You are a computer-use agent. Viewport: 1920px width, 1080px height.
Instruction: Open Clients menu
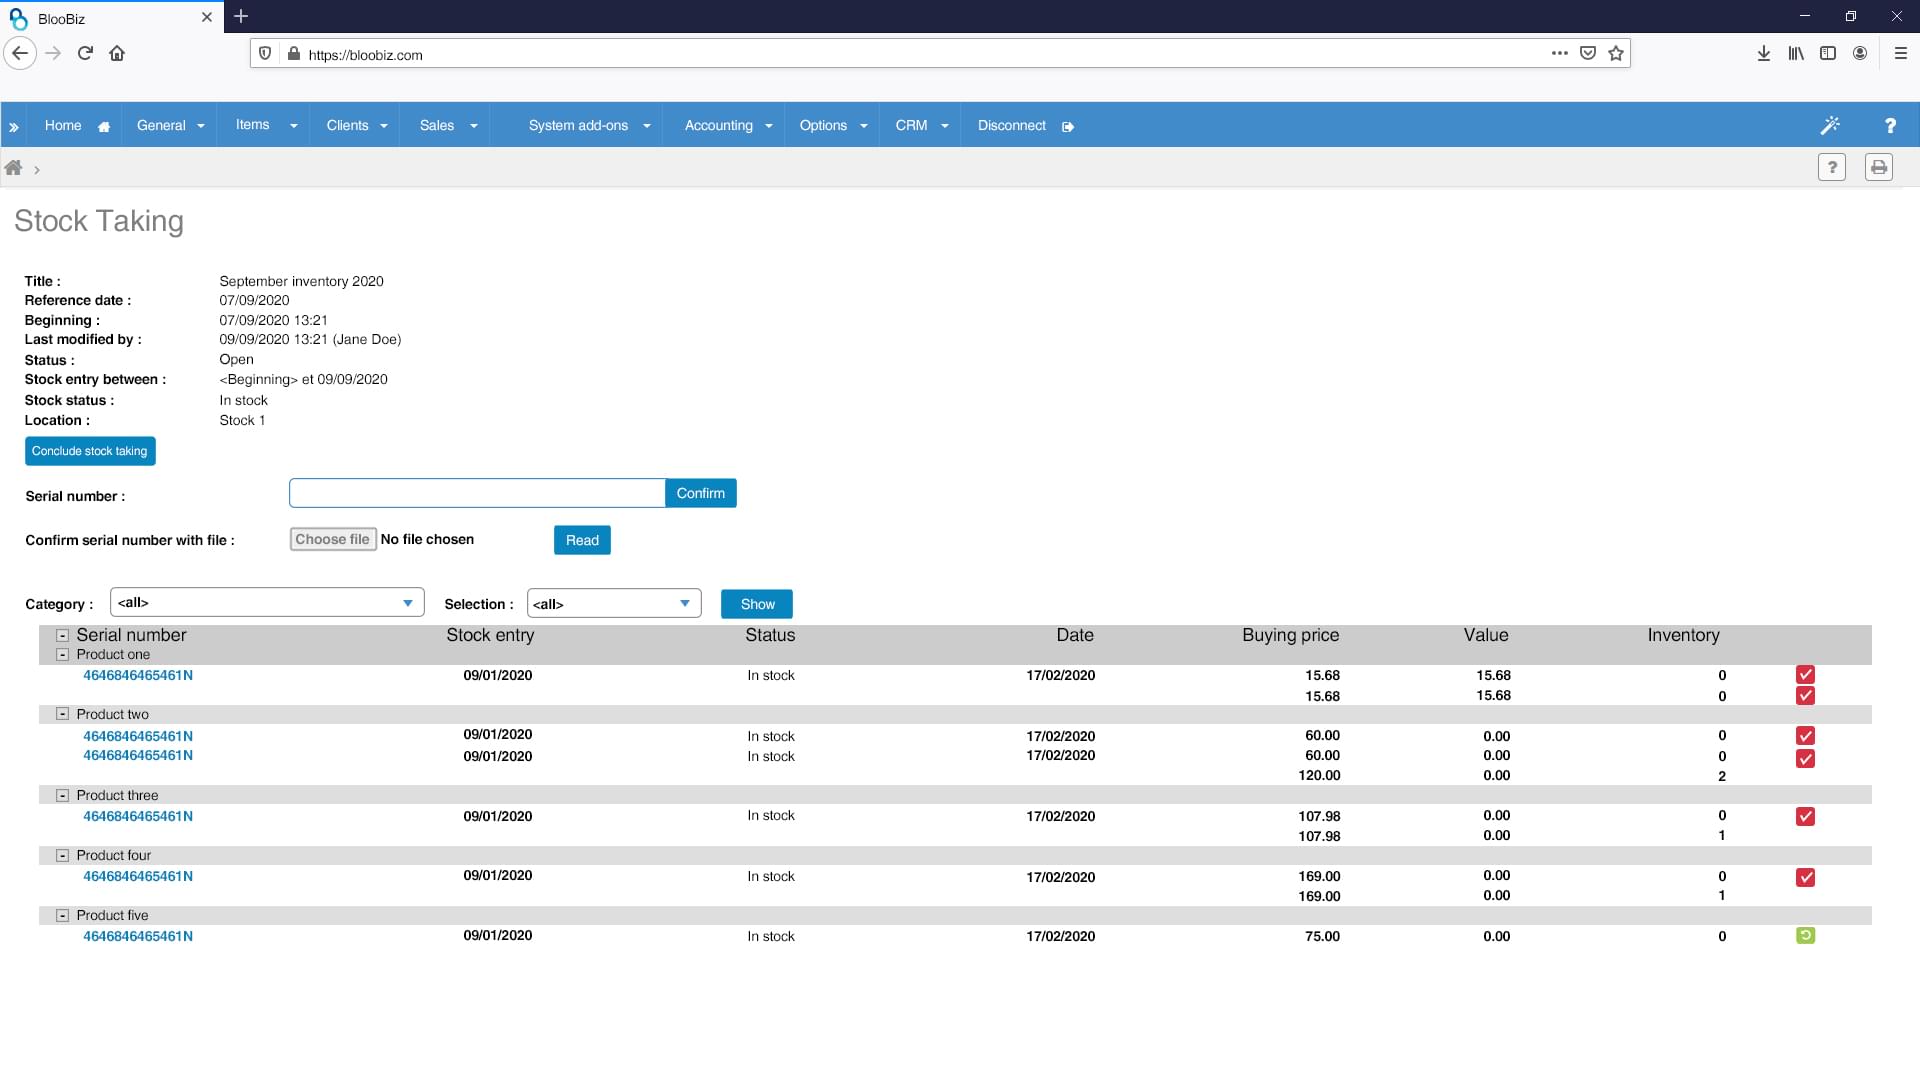(356, 126)
